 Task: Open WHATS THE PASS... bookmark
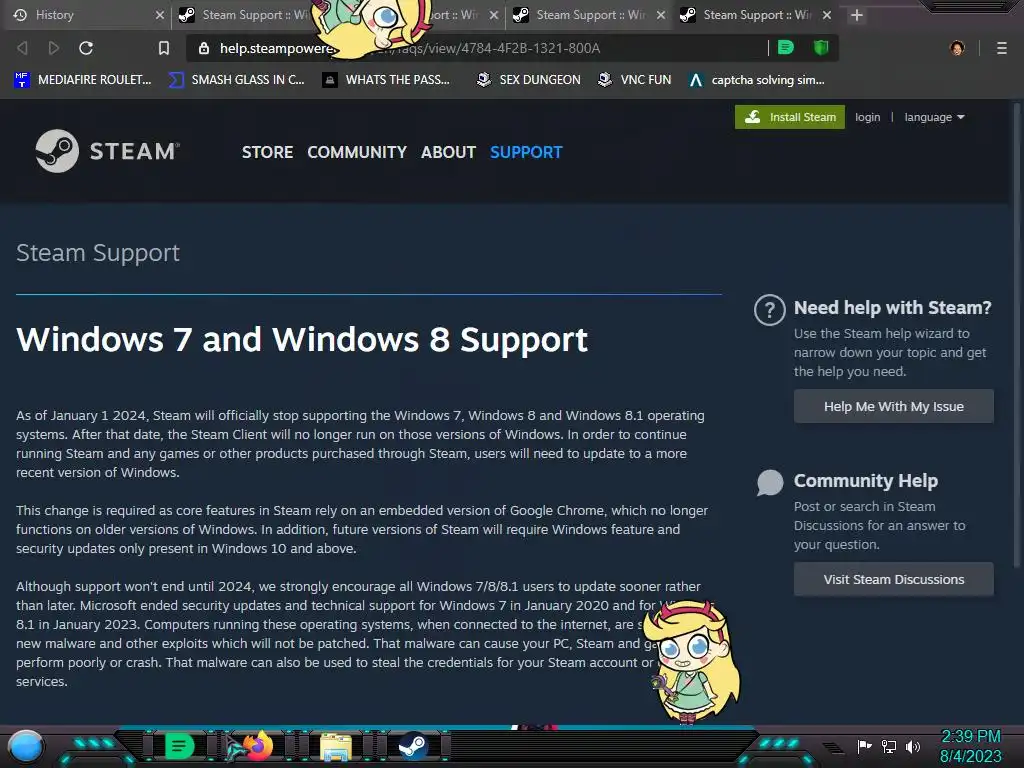(386, 80)
